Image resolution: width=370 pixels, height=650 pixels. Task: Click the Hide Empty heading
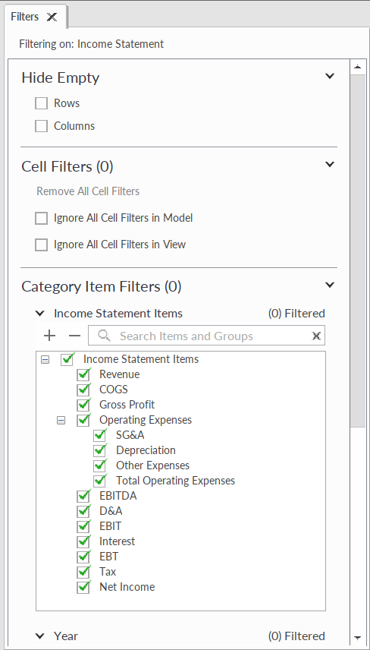click(60, 78)
